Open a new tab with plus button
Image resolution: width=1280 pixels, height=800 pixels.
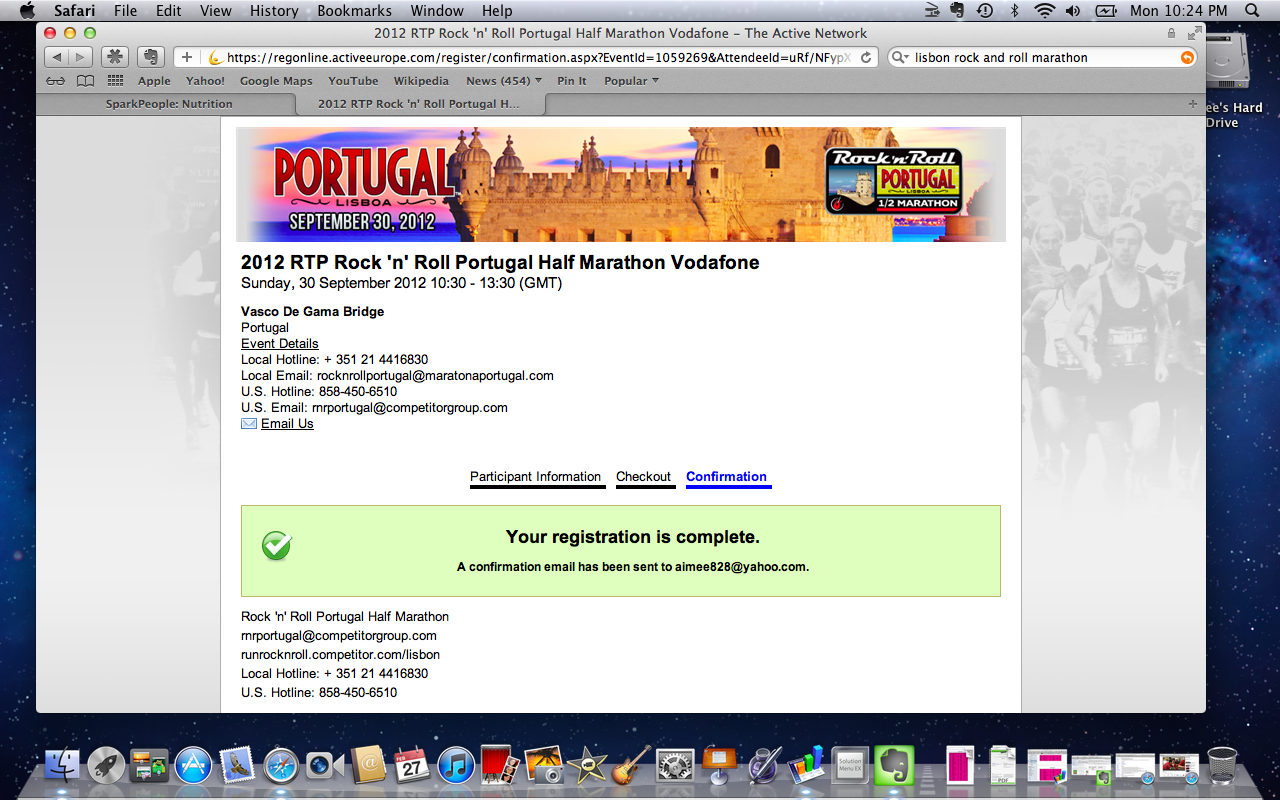(x=1192, y=104)
